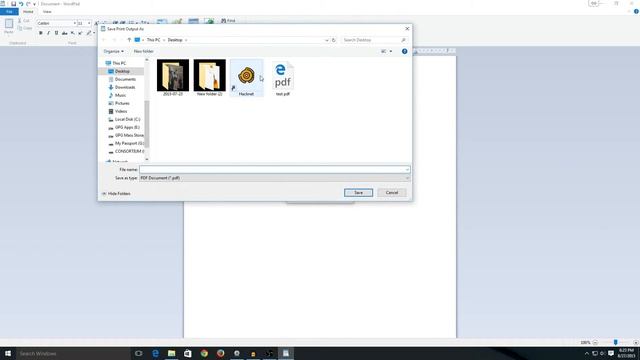The width and height of the screenshot is (640, 360).
Task: Toggle Underline formatting in WordPad
Action: tap(56, 33)
